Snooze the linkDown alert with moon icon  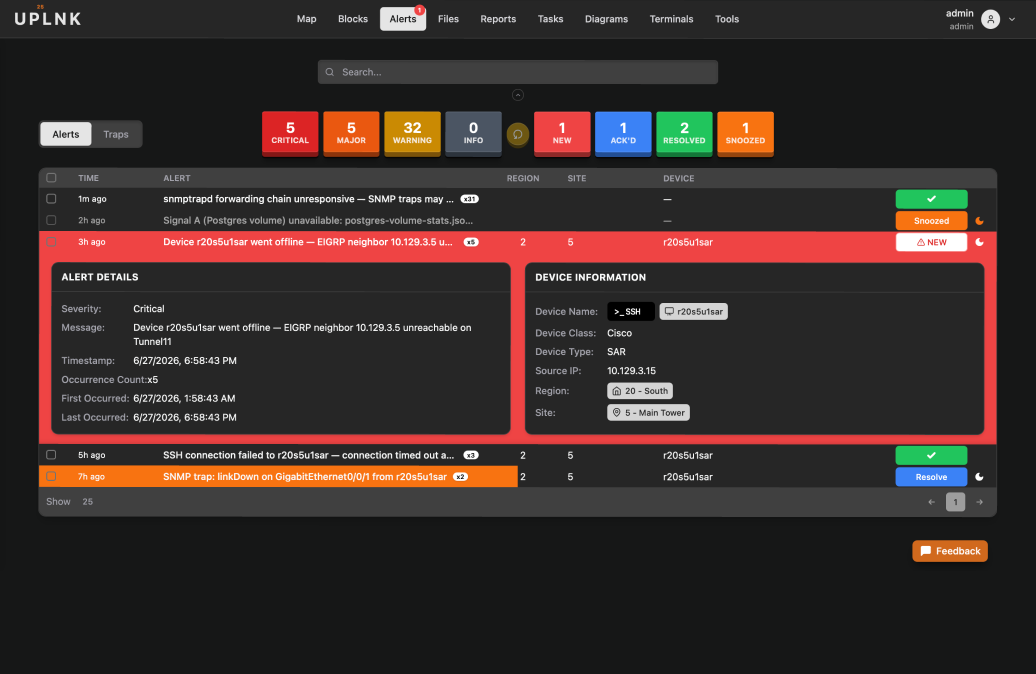(x=979, y=476)
